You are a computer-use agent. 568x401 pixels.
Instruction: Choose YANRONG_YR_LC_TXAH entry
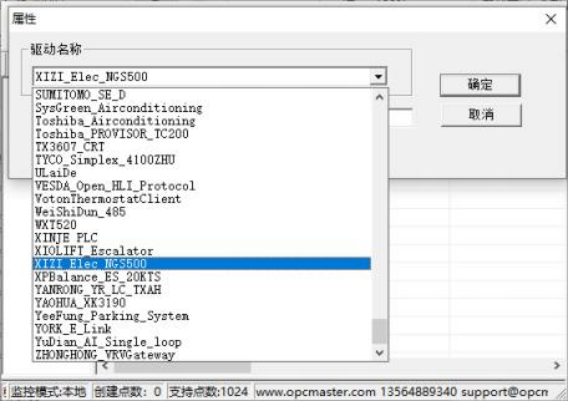(201, 290)
